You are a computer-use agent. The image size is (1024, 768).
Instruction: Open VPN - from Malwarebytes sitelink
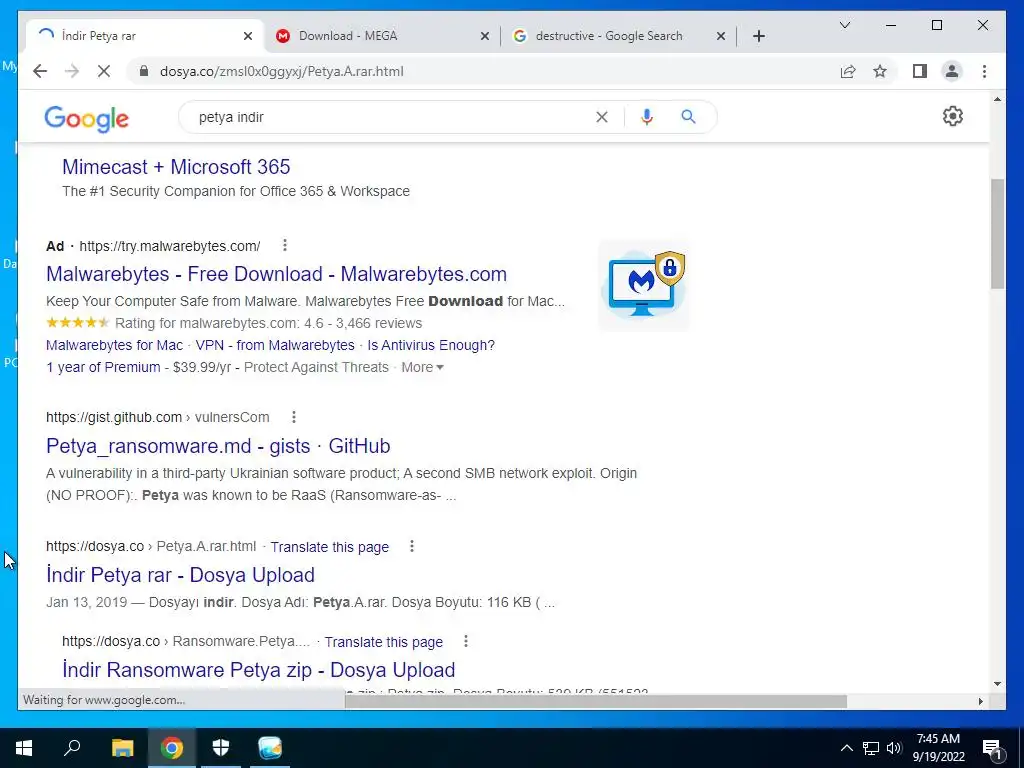[275, 345]
